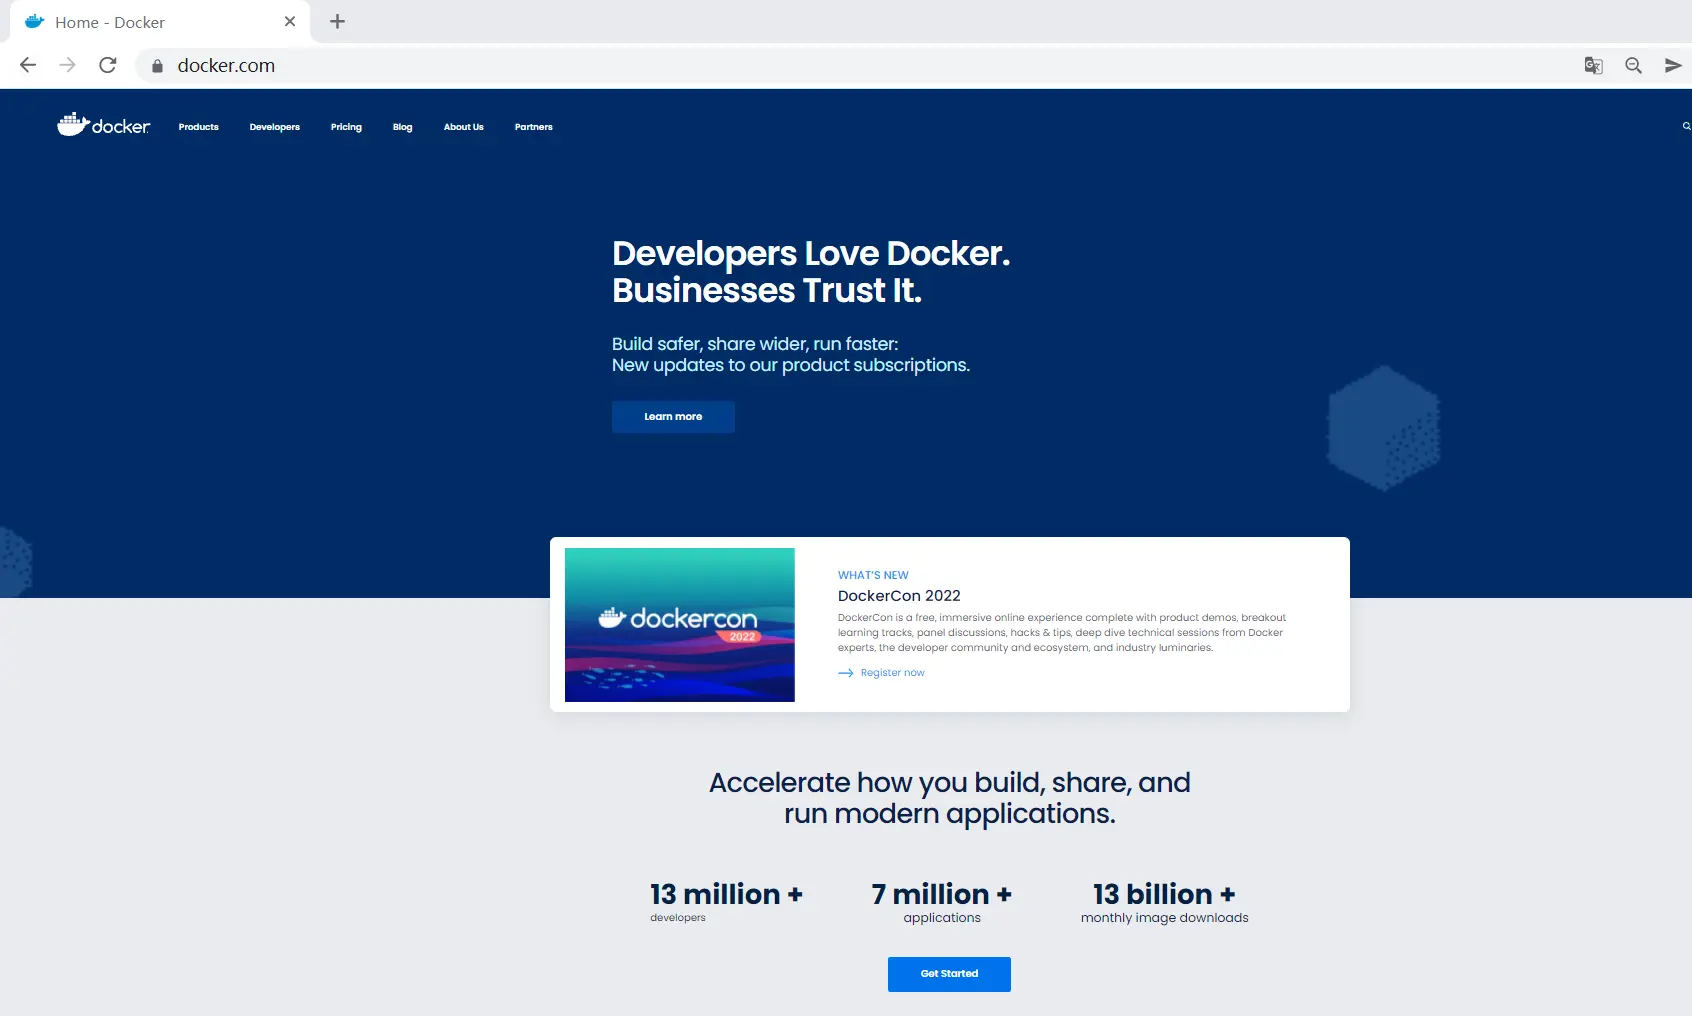This screenshot has height=1016, width=1692.
Task: Open the Blog link in navbar
Action: pos(403,127)
